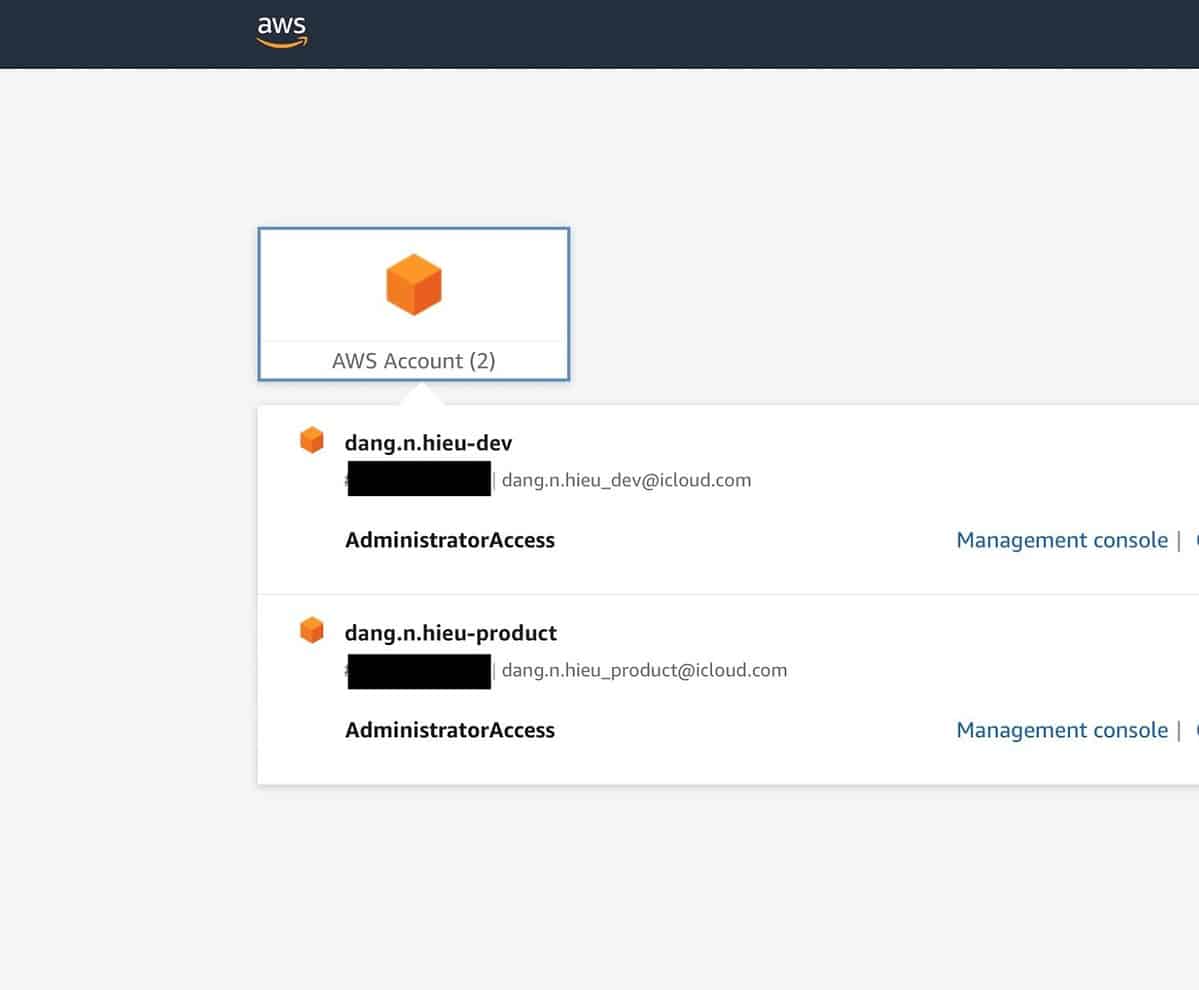Click the large orange cube above AWS Account (2)
The height and width of the screenshot is (990, 1199).
click(x=413, y=283)
